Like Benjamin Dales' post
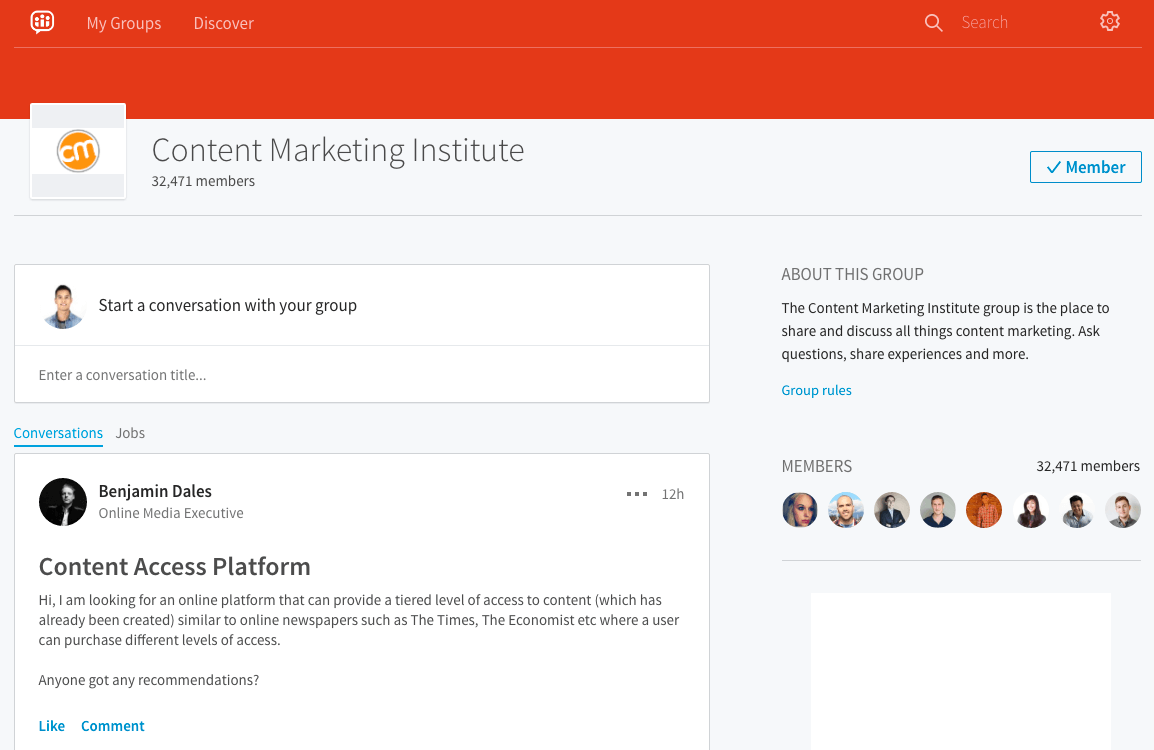This screenshot has width=1154, height=750. pyautogui.click(x=52, y=726)
